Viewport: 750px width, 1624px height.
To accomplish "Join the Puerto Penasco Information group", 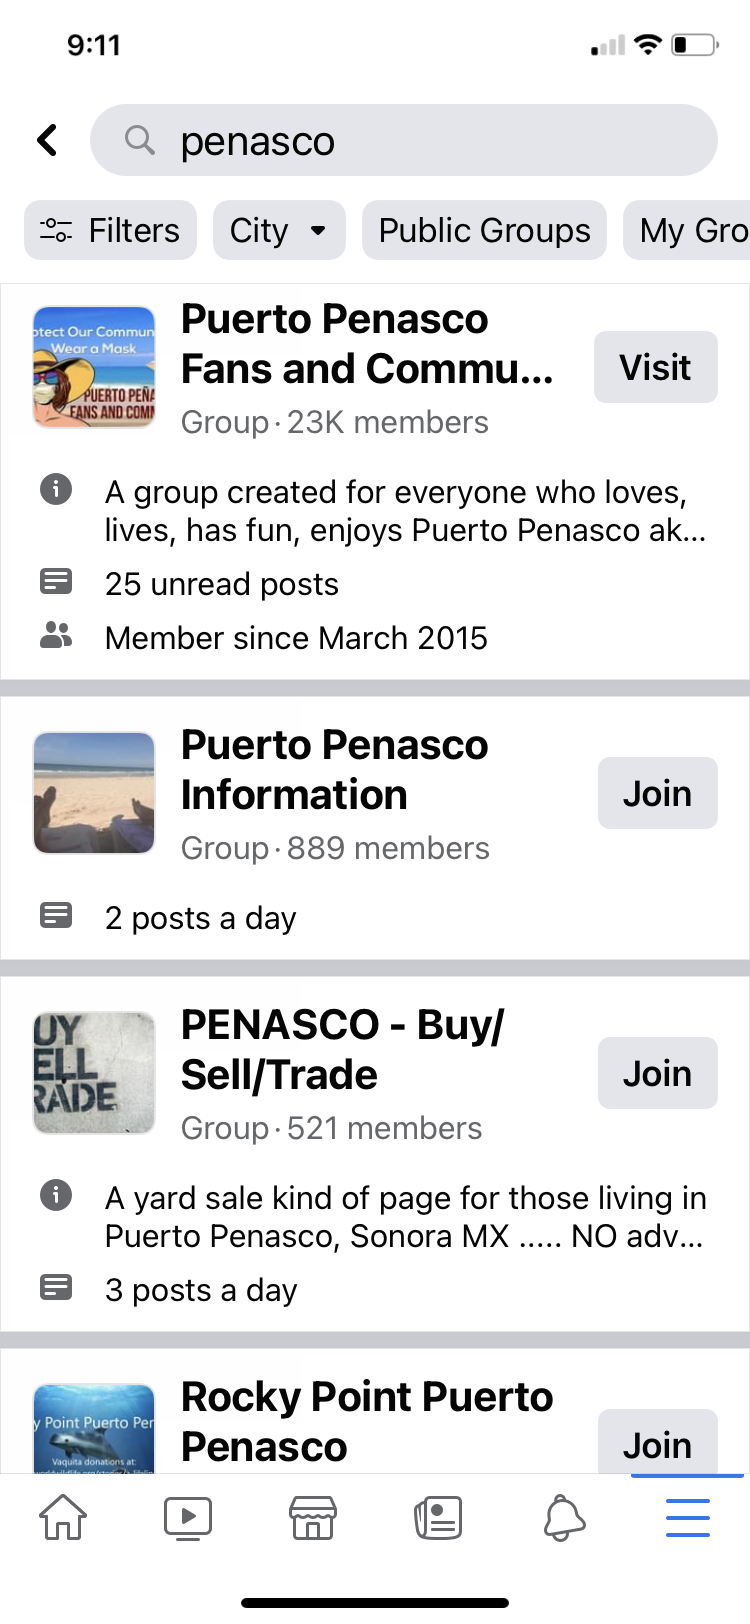I will point(658,793).
